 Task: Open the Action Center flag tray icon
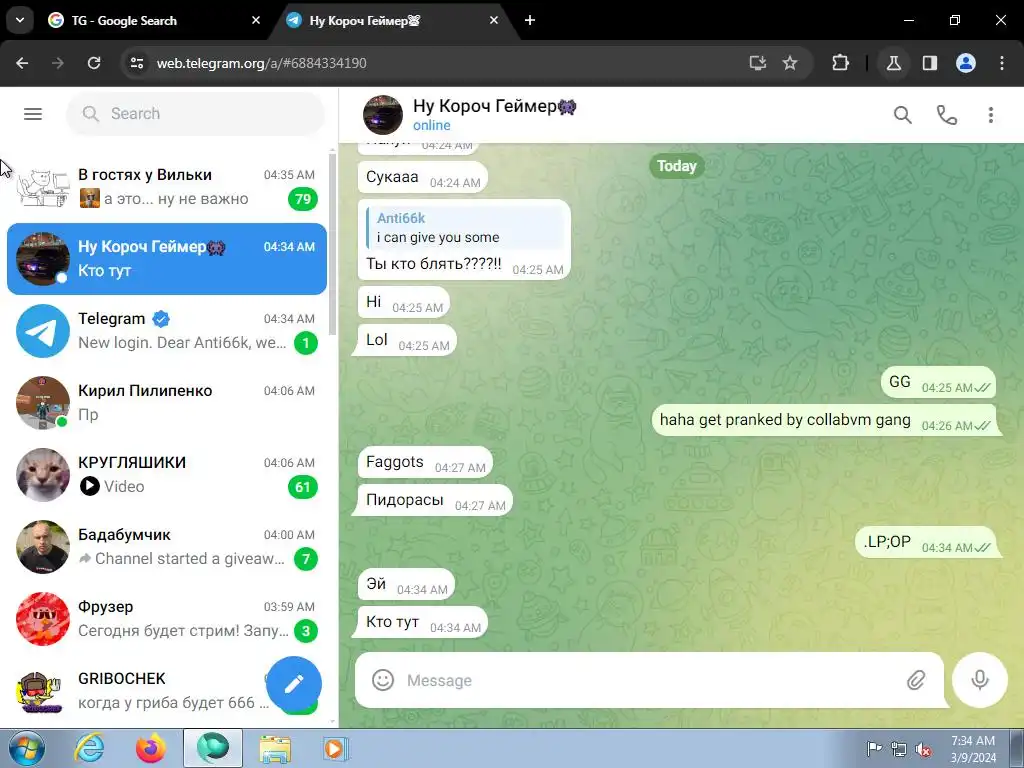(x=874, y=749)
